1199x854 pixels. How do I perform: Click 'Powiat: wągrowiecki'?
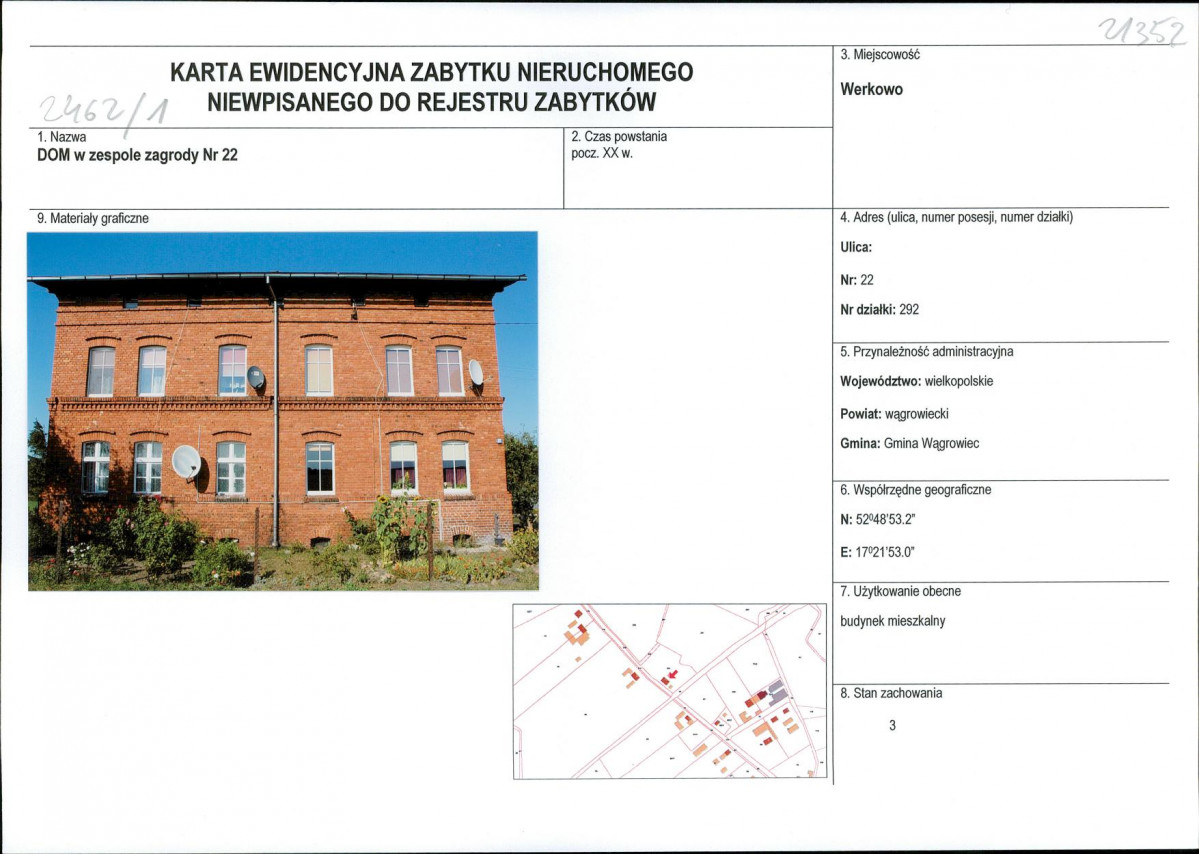pos(894,414)
